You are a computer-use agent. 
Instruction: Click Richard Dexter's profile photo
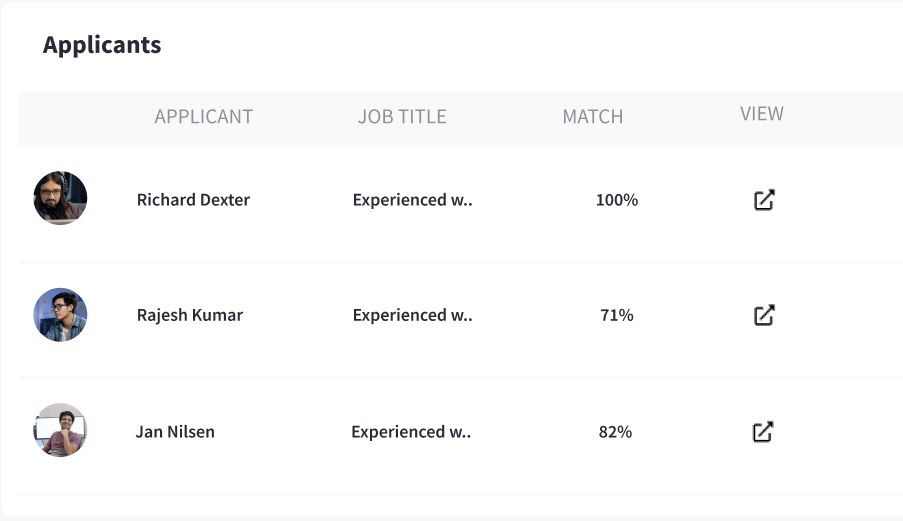coord(60,198)
